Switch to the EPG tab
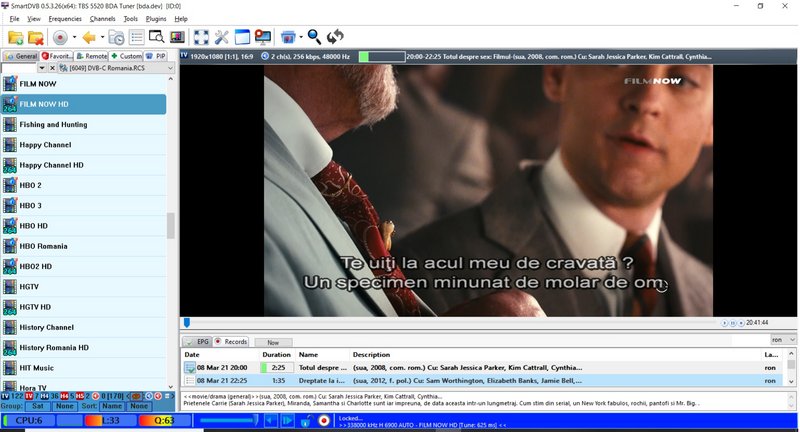 pyautogui.click(x=196, y=342)
